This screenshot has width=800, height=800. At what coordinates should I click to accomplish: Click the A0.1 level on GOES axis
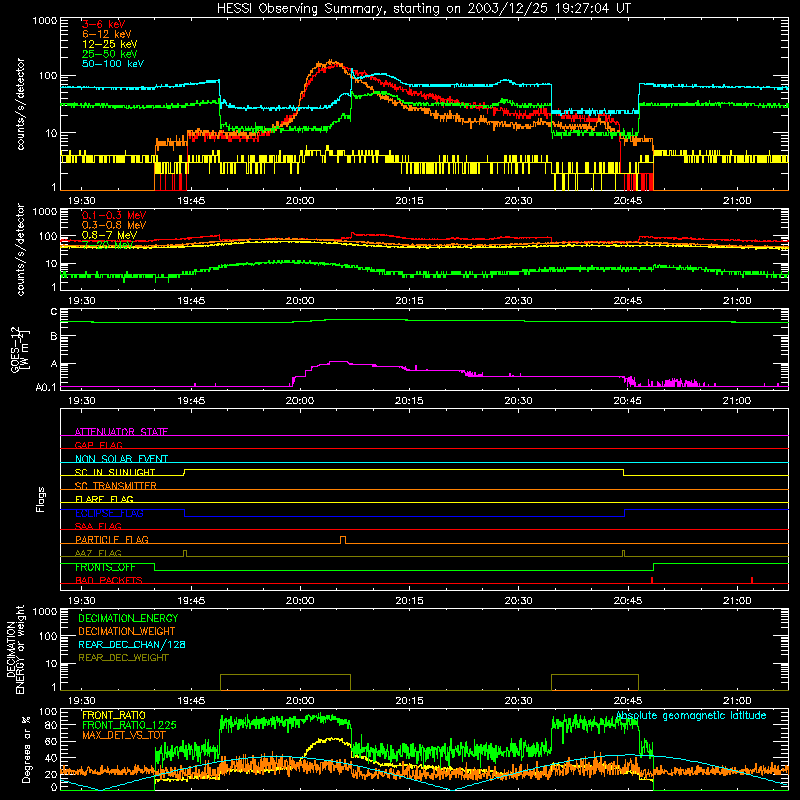tap(46, 388)
